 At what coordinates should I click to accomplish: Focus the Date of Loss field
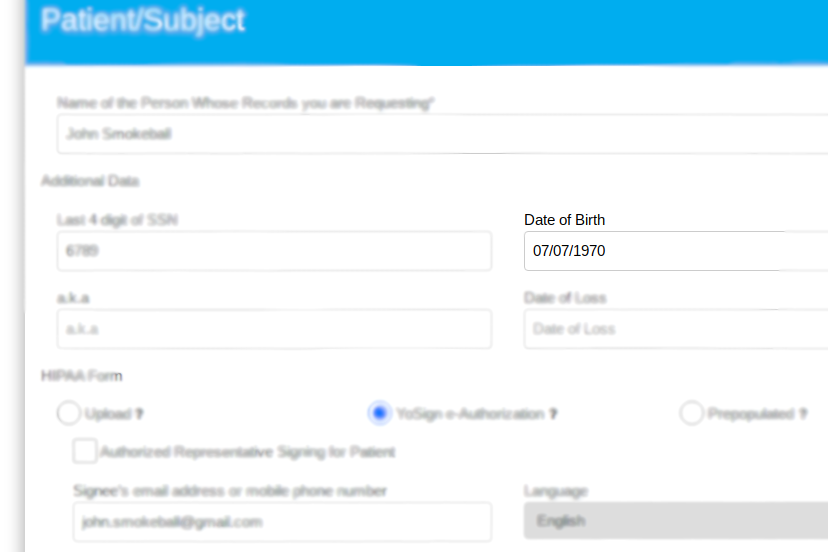[x=676, y=329]
